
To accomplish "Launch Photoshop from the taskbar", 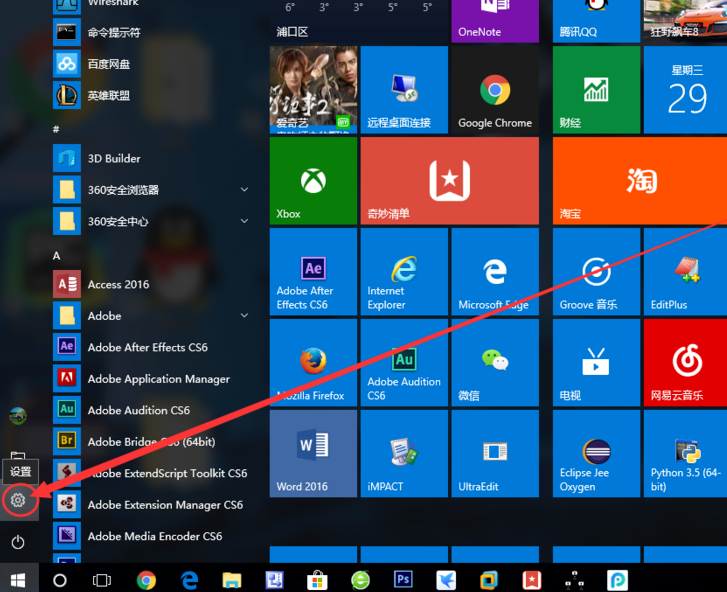I will tap(403, 579).
